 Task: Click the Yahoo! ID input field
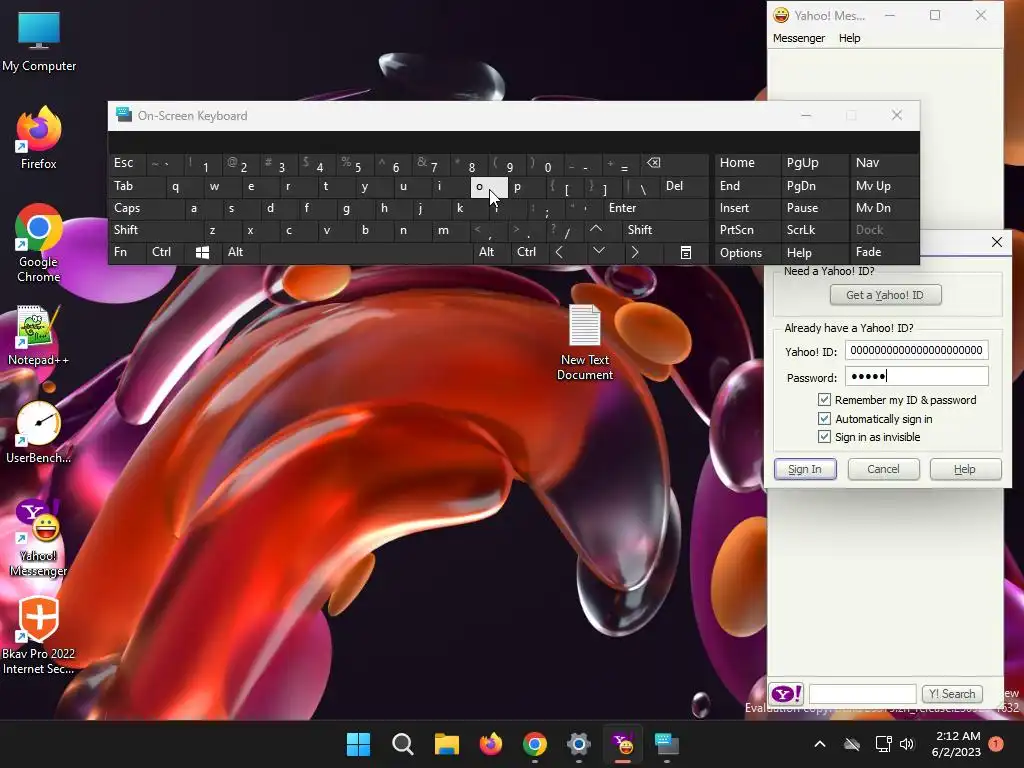916,350
